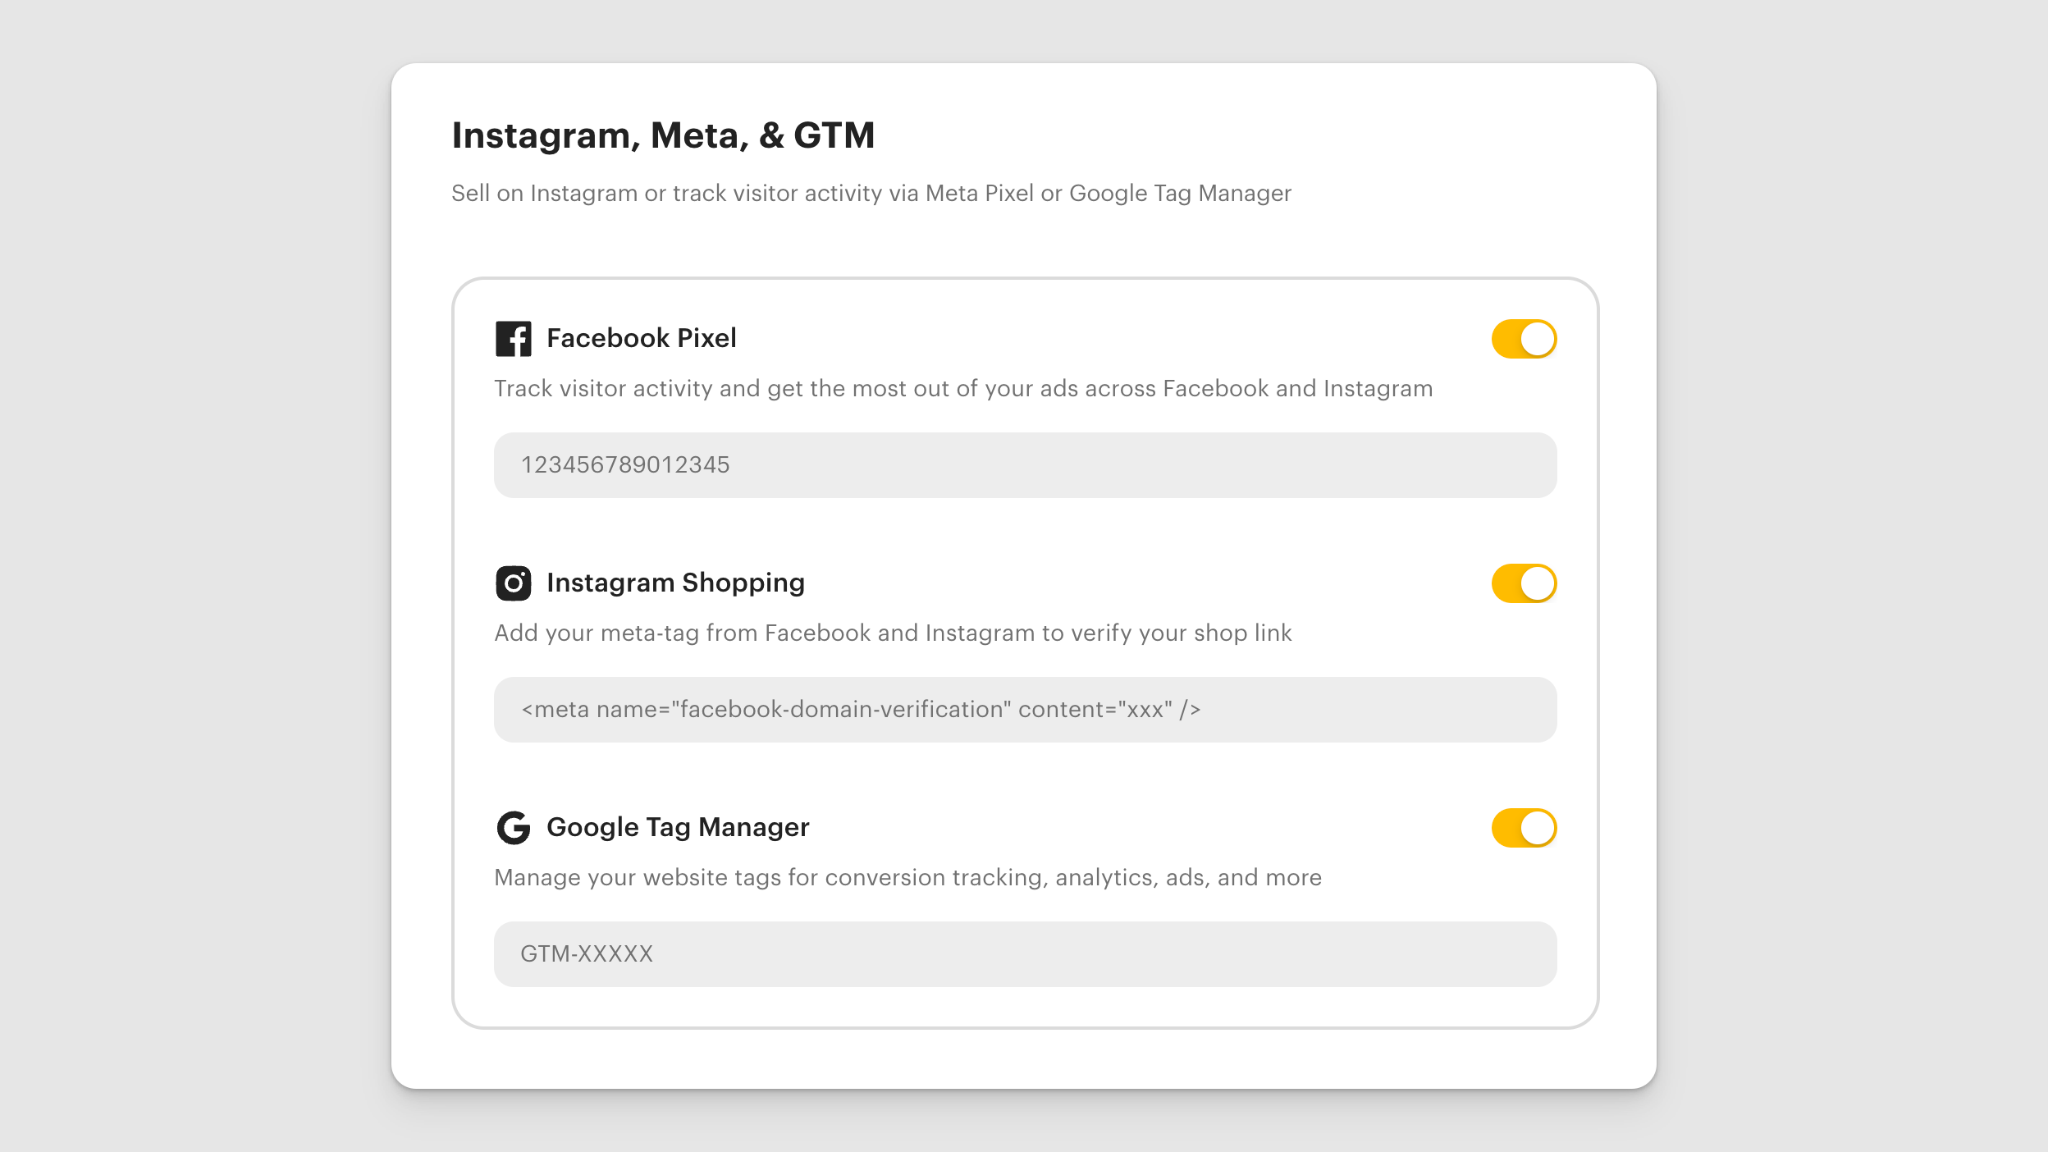Click the 'Add your meta-tag' description text
This screenshot has width=2048, height=1152.
click(892, 633)
